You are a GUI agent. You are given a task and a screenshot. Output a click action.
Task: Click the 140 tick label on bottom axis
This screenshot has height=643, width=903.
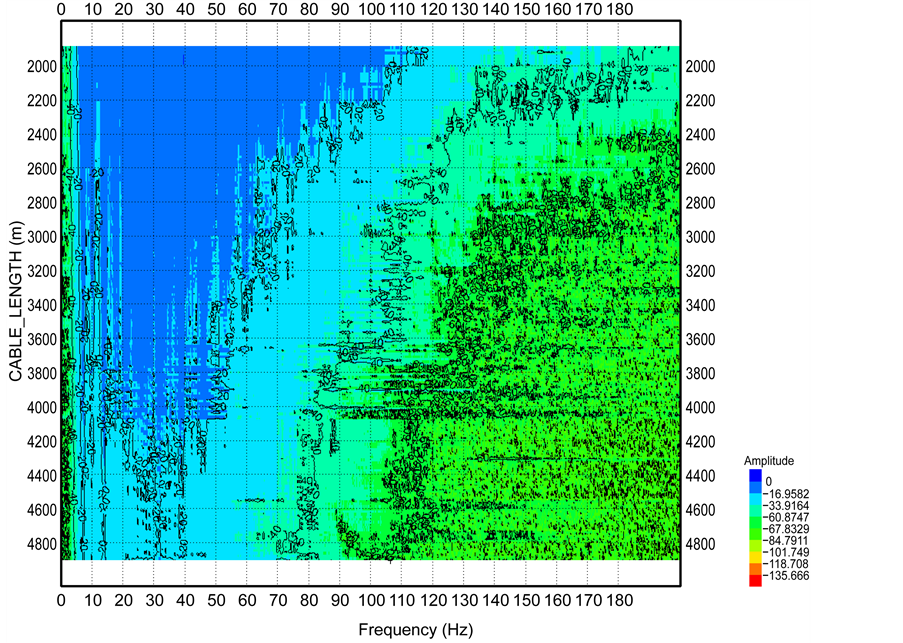pyautogui.click(x=495, y=601)
